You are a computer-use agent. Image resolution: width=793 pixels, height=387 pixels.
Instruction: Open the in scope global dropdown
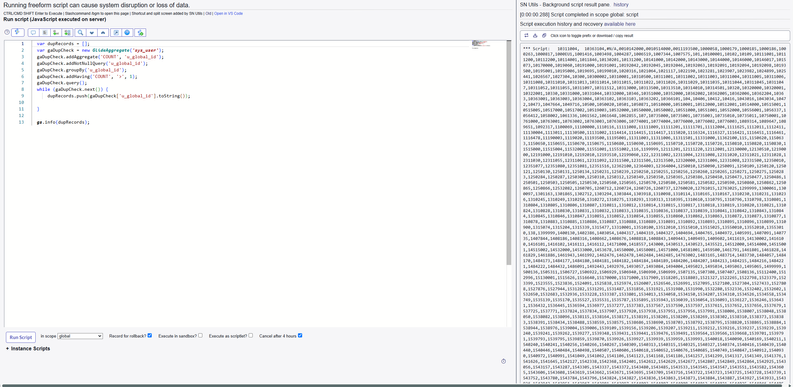[80, 336]
